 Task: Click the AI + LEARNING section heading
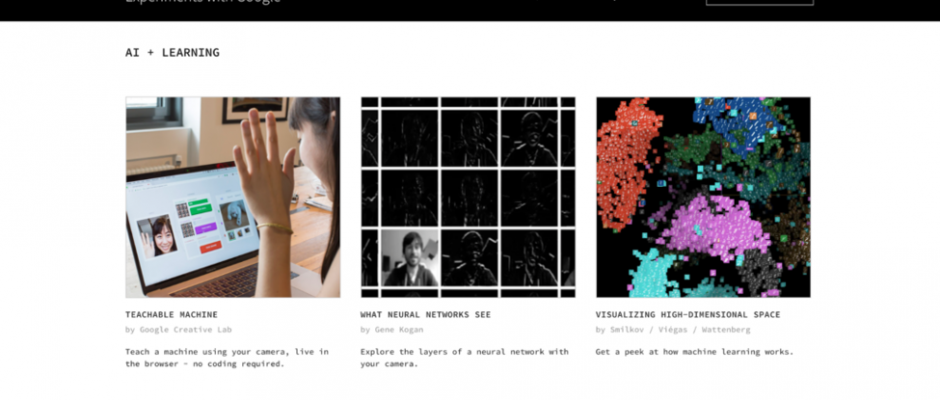coord(173,52)
